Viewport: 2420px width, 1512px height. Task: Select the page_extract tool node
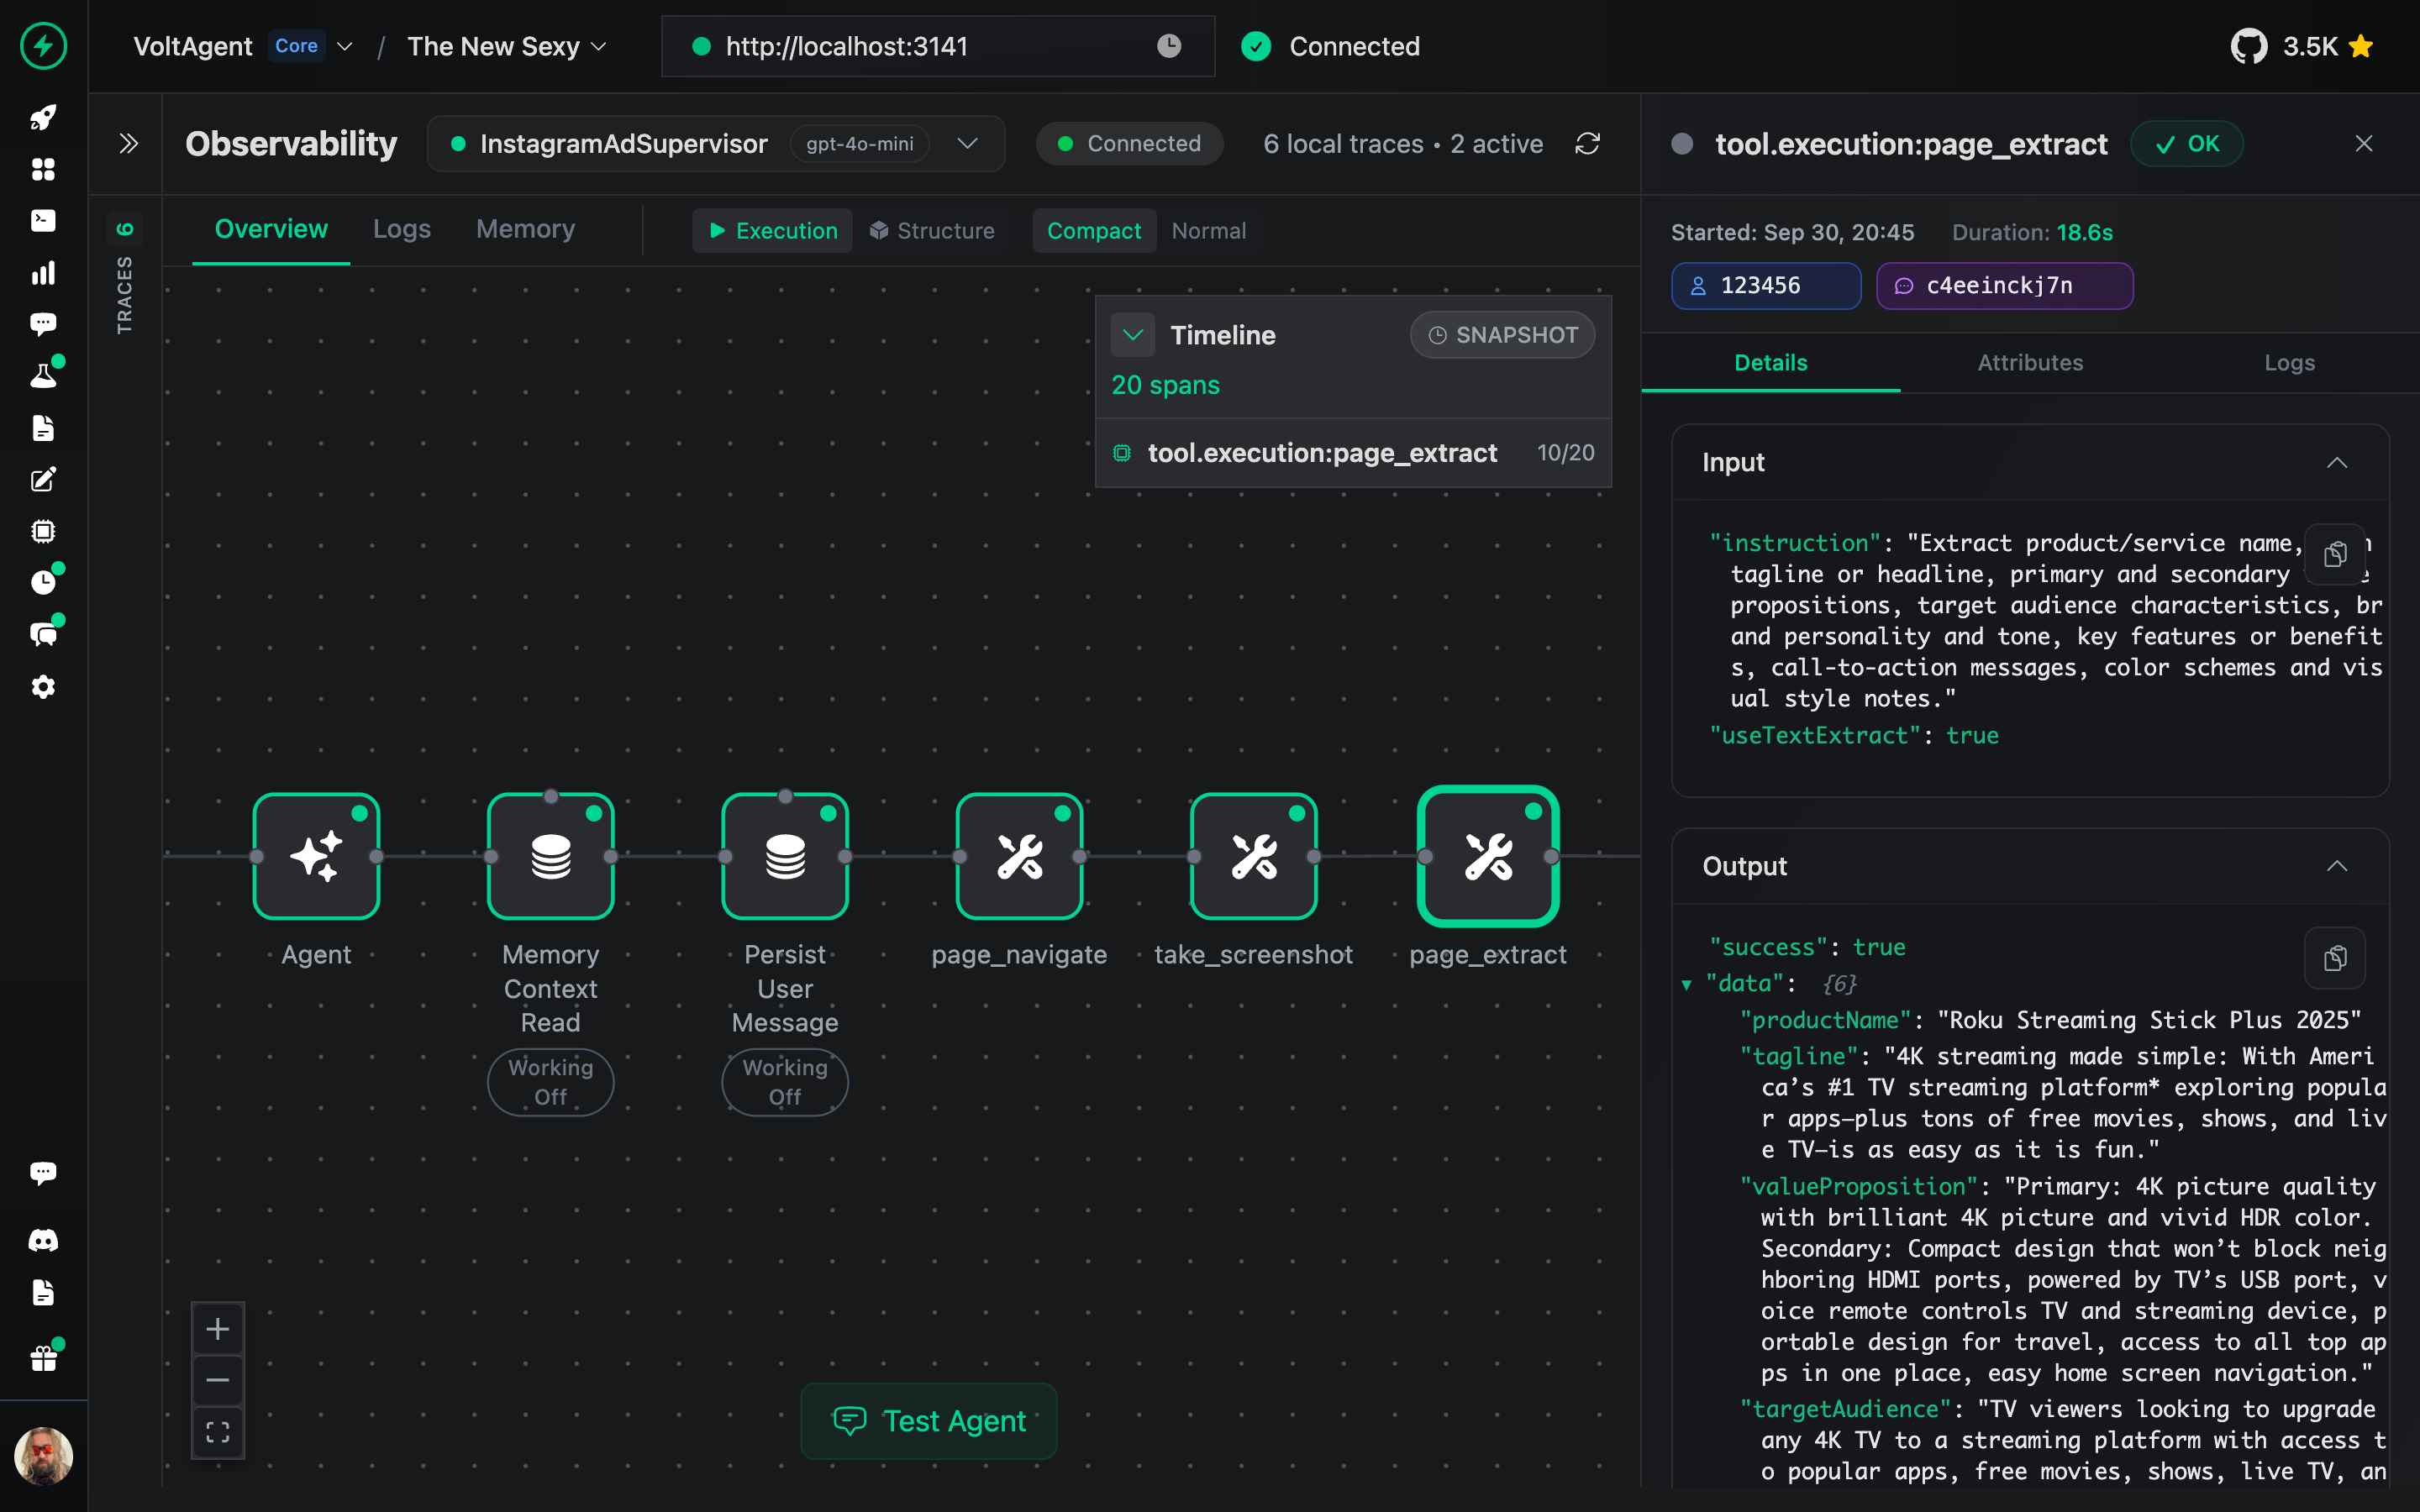click(1488, 857)
